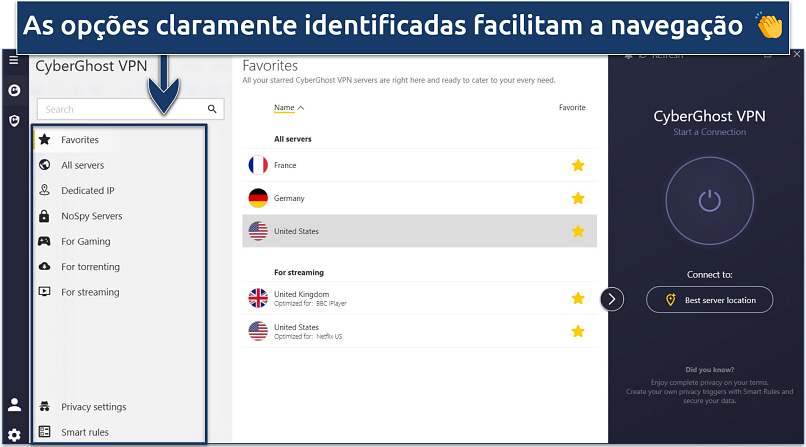Open the shield privacy icon in sidebar
Image resolution: width=806 pixels, height=447 pixels.
(14, 121)
